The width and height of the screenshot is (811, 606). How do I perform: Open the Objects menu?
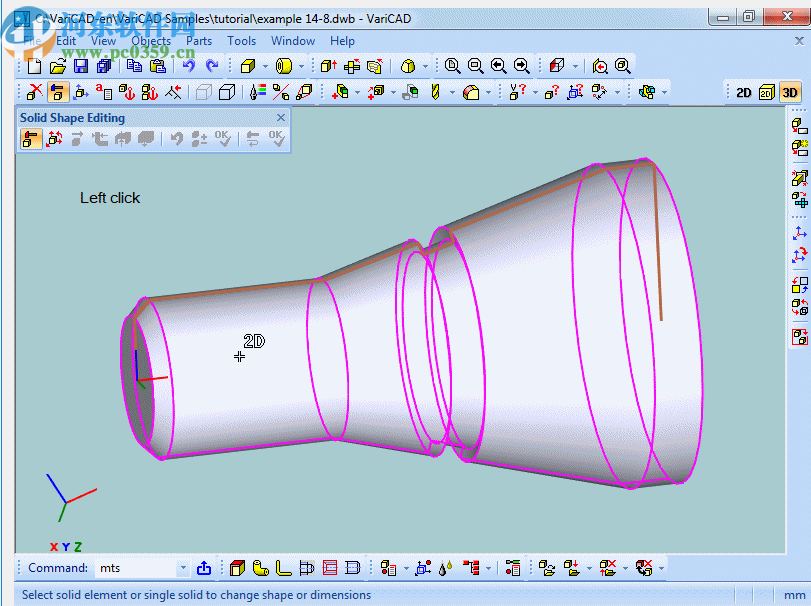(x=151, y=41)
